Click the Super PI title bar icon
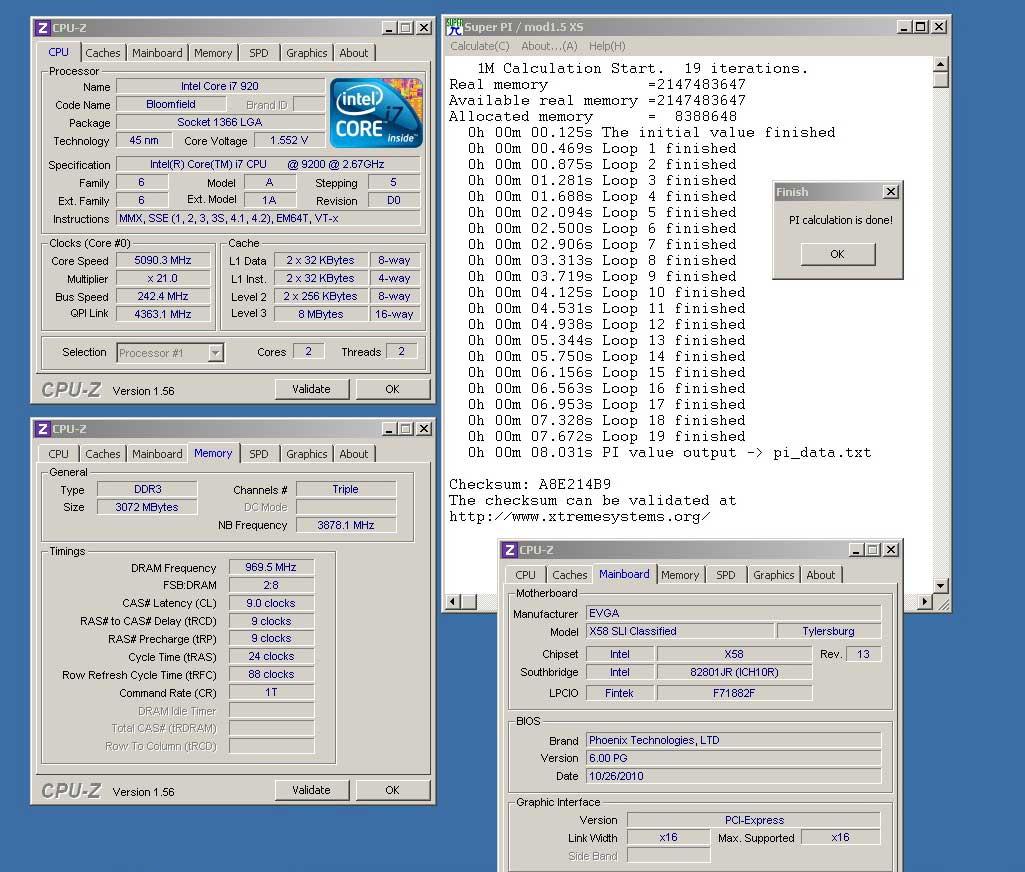Viewport: 1025px width, 872px height. 454,27
